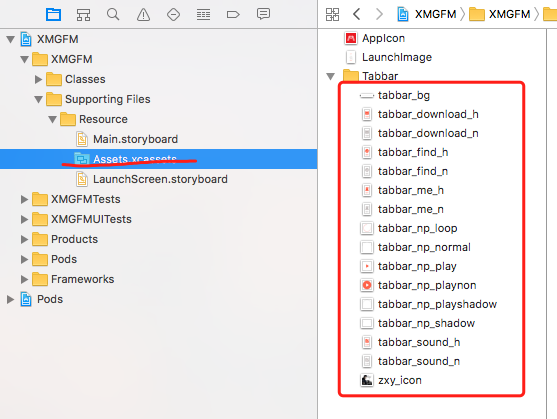This screenshot has height=419, width=557.
Task: Show the Issue navigator warning triangle
Action: [144, 15]
